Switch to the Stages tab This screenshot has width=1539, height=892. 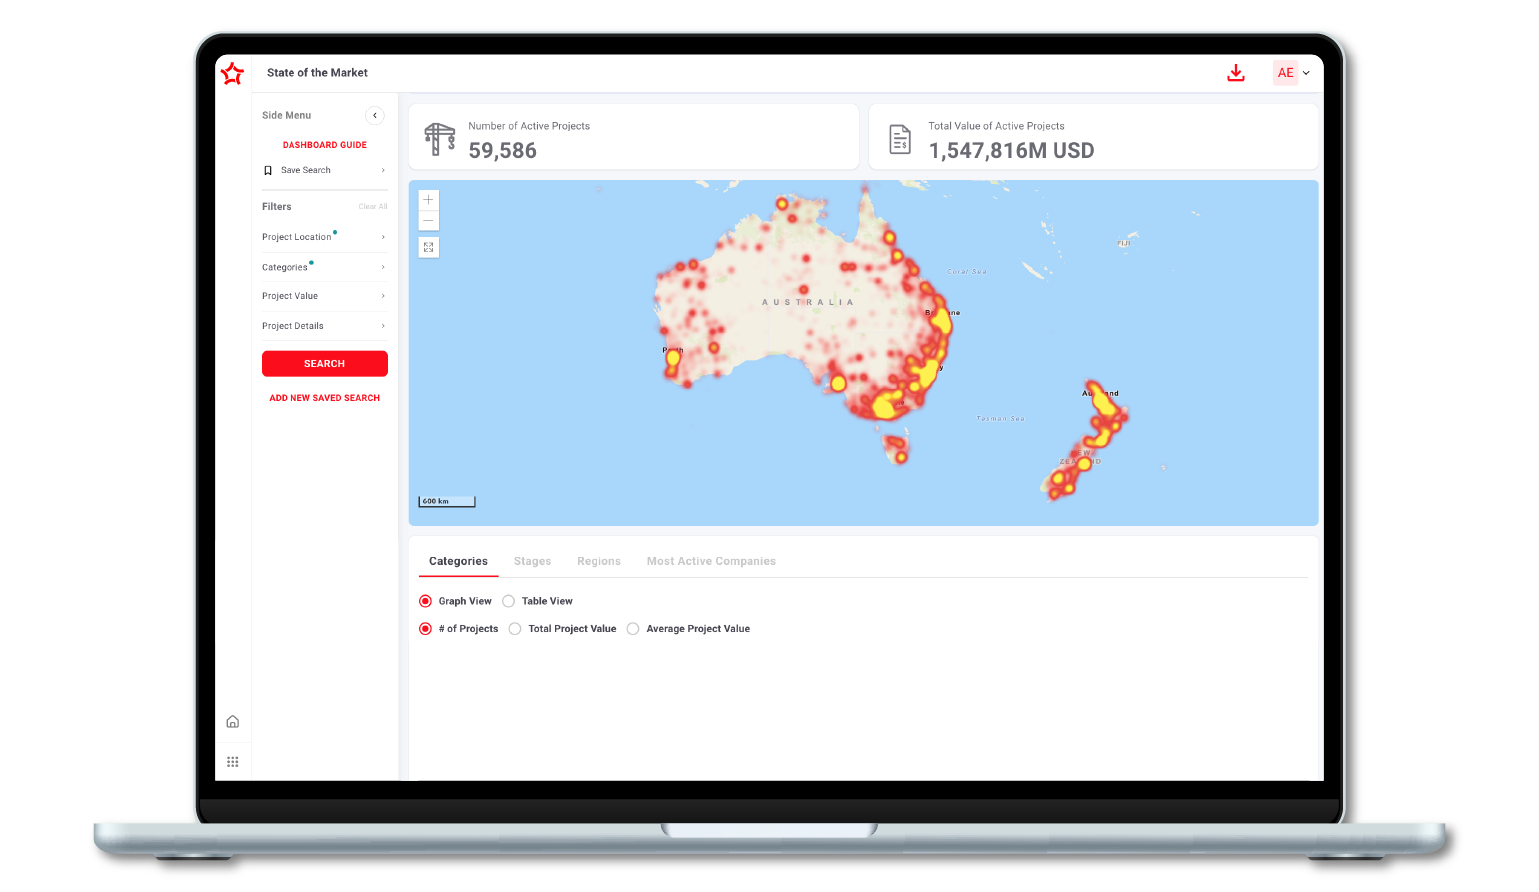click(532, 561)
